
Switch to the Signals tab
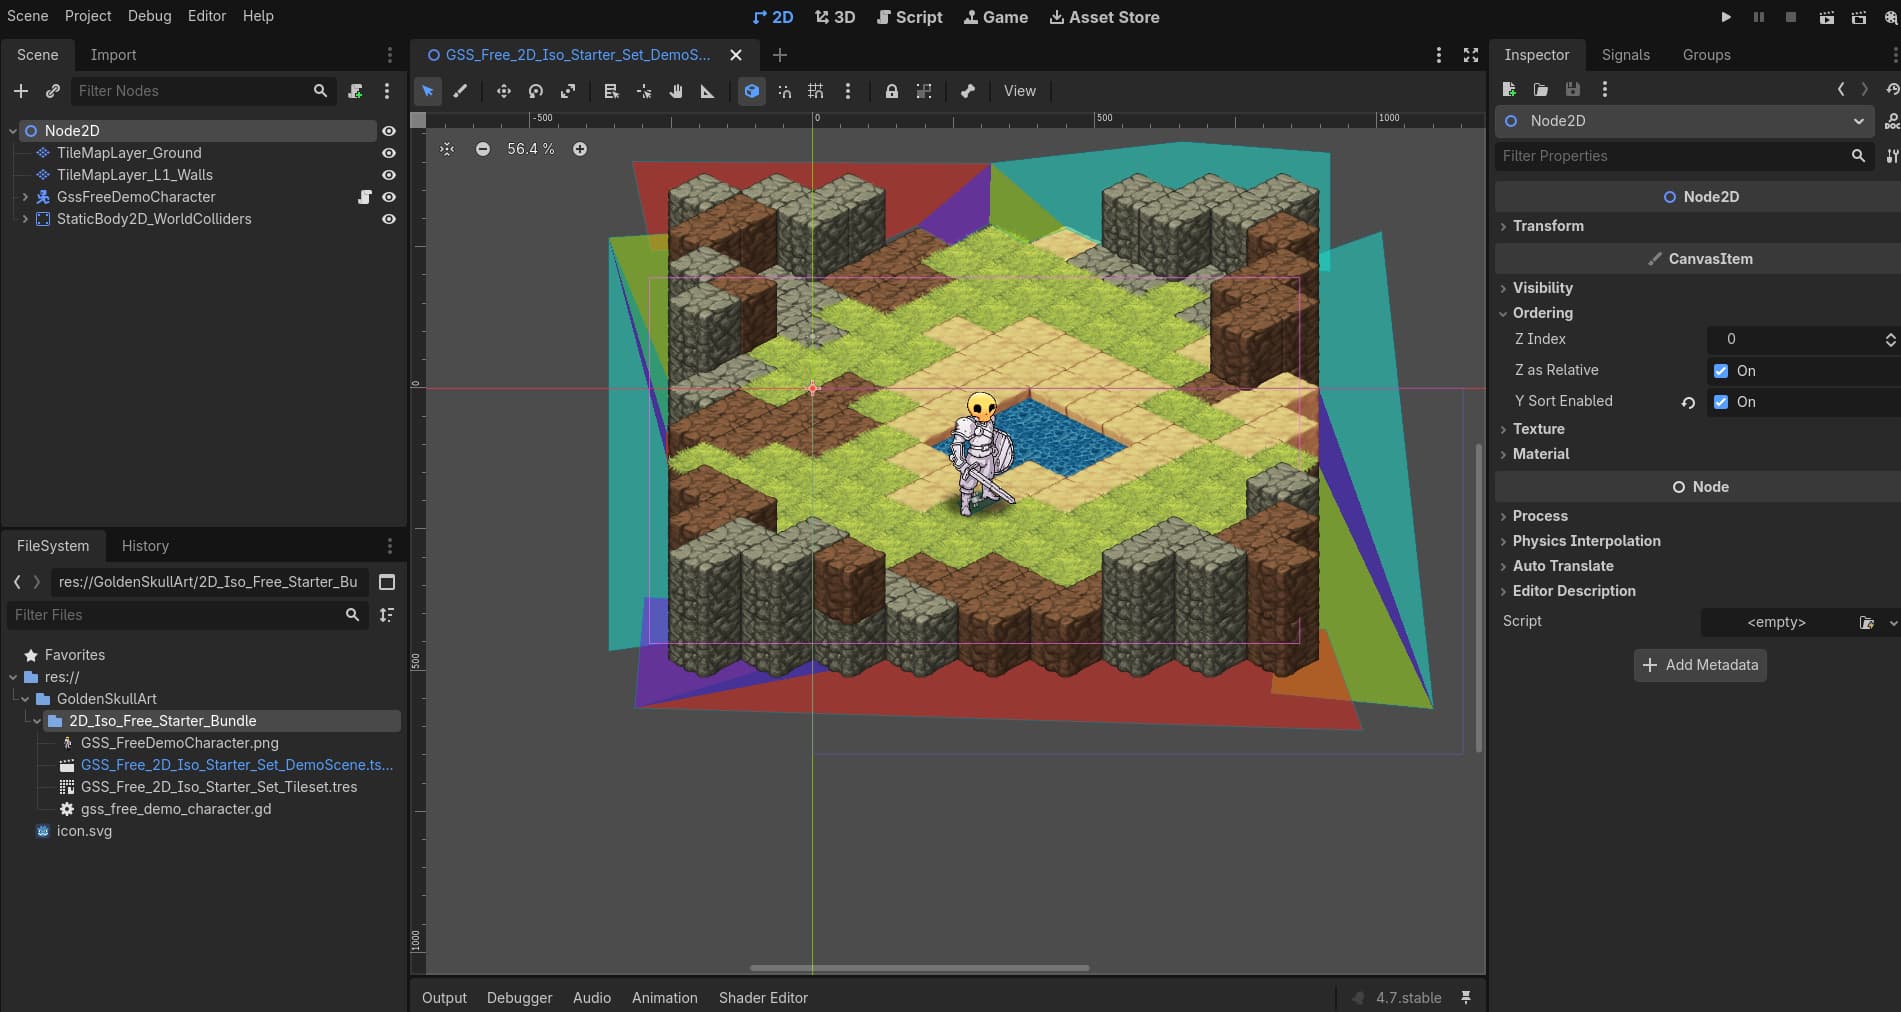(1625, 55)
